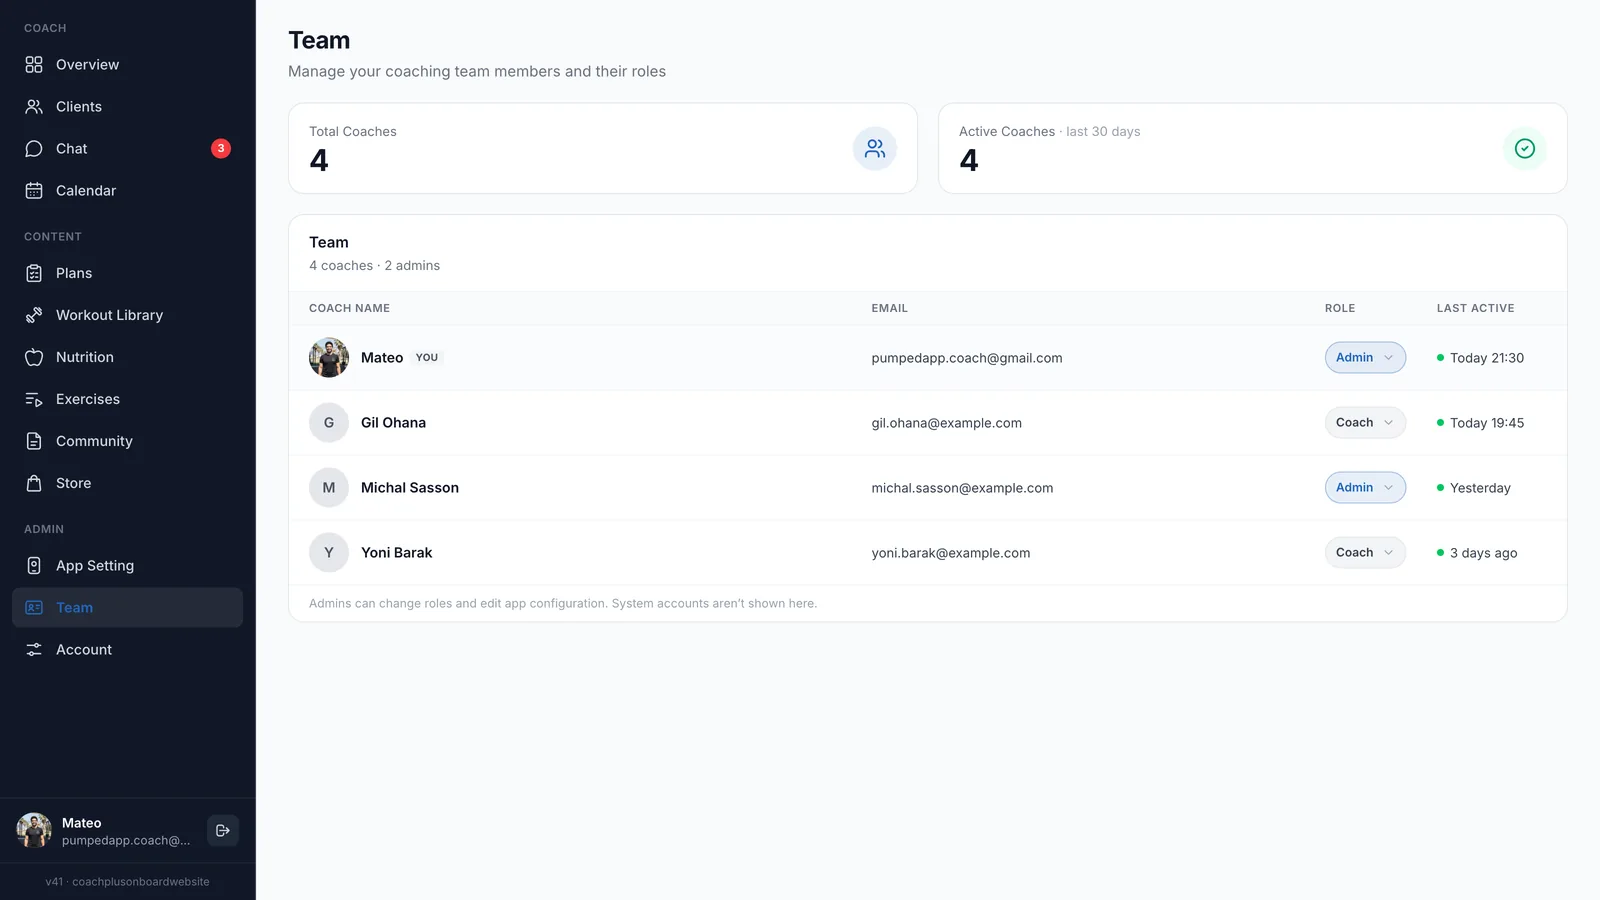Click the Chat bubble icon
Screen dimensions: 1600x900
(34, 148)
